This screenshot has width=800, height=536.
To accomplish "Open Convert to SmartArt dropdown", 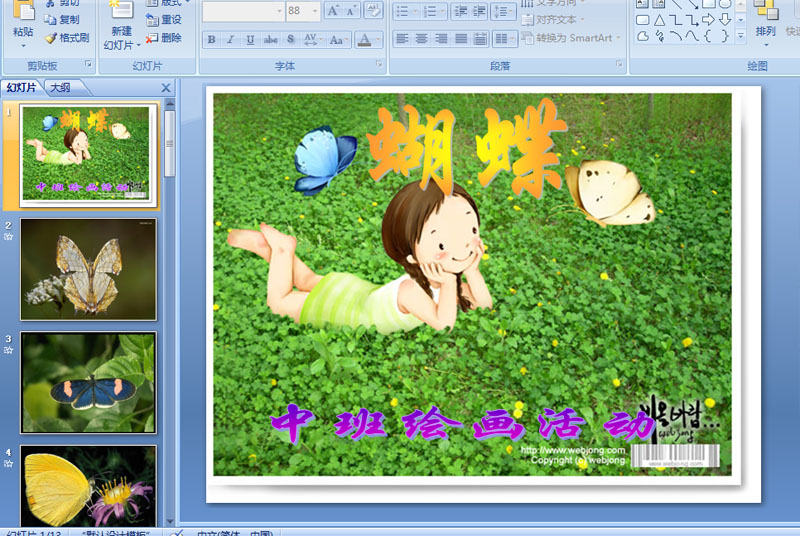I will pos(571,38).
